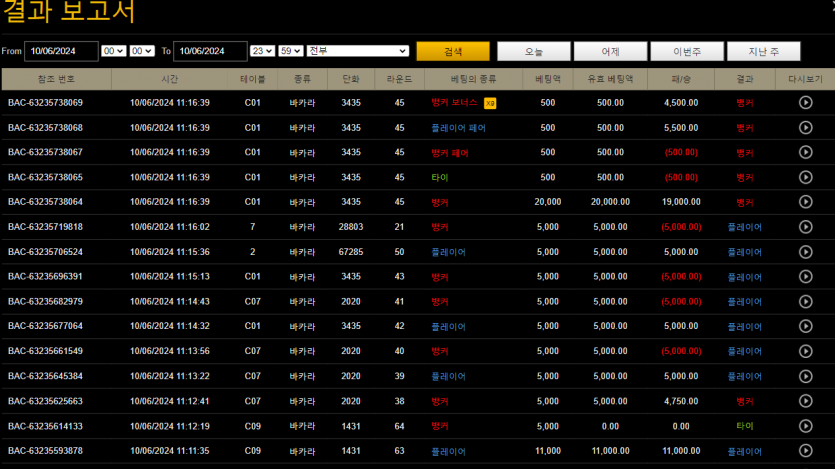Image resolution: width=835 pixels, height=469 pixels.
Task: Replay bet BAC-63235738068
Action: coord(805,127)
